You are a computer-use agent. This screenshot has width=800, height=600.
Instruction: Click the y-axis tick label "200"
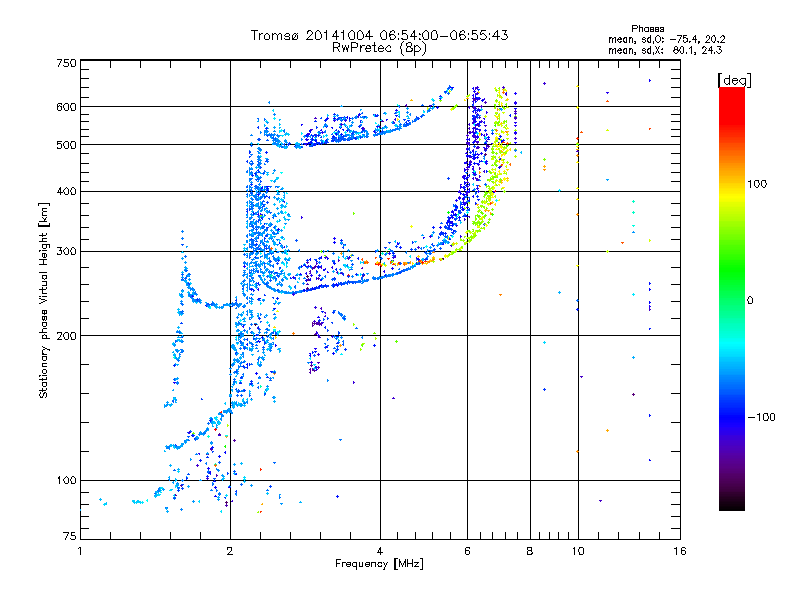pos(66,336)
